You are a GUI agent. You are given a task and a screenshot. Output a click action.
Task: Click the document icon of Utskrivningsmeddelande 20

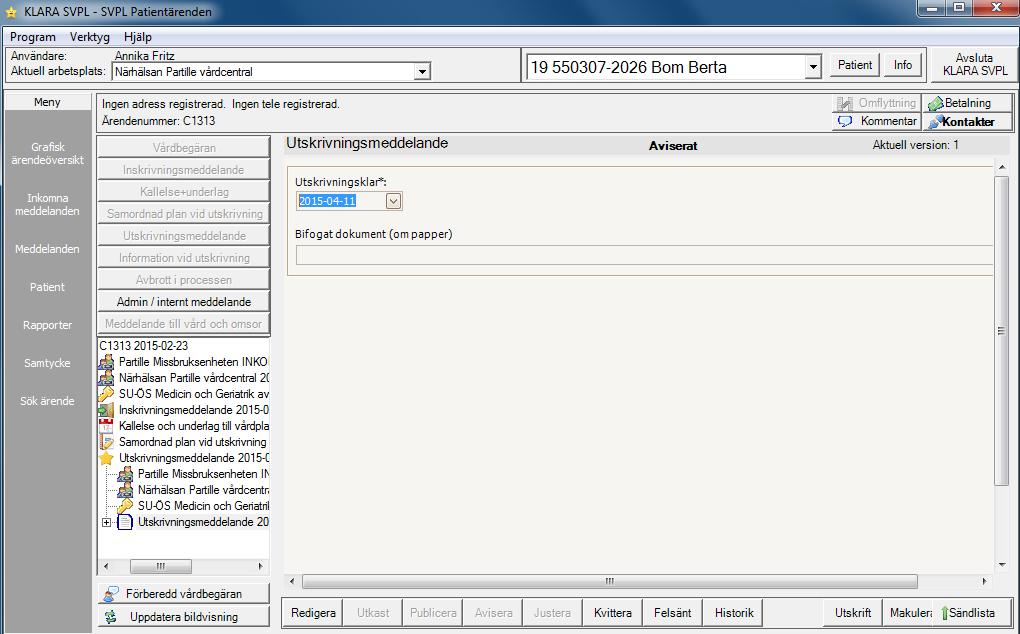click(x=125, y=522)
